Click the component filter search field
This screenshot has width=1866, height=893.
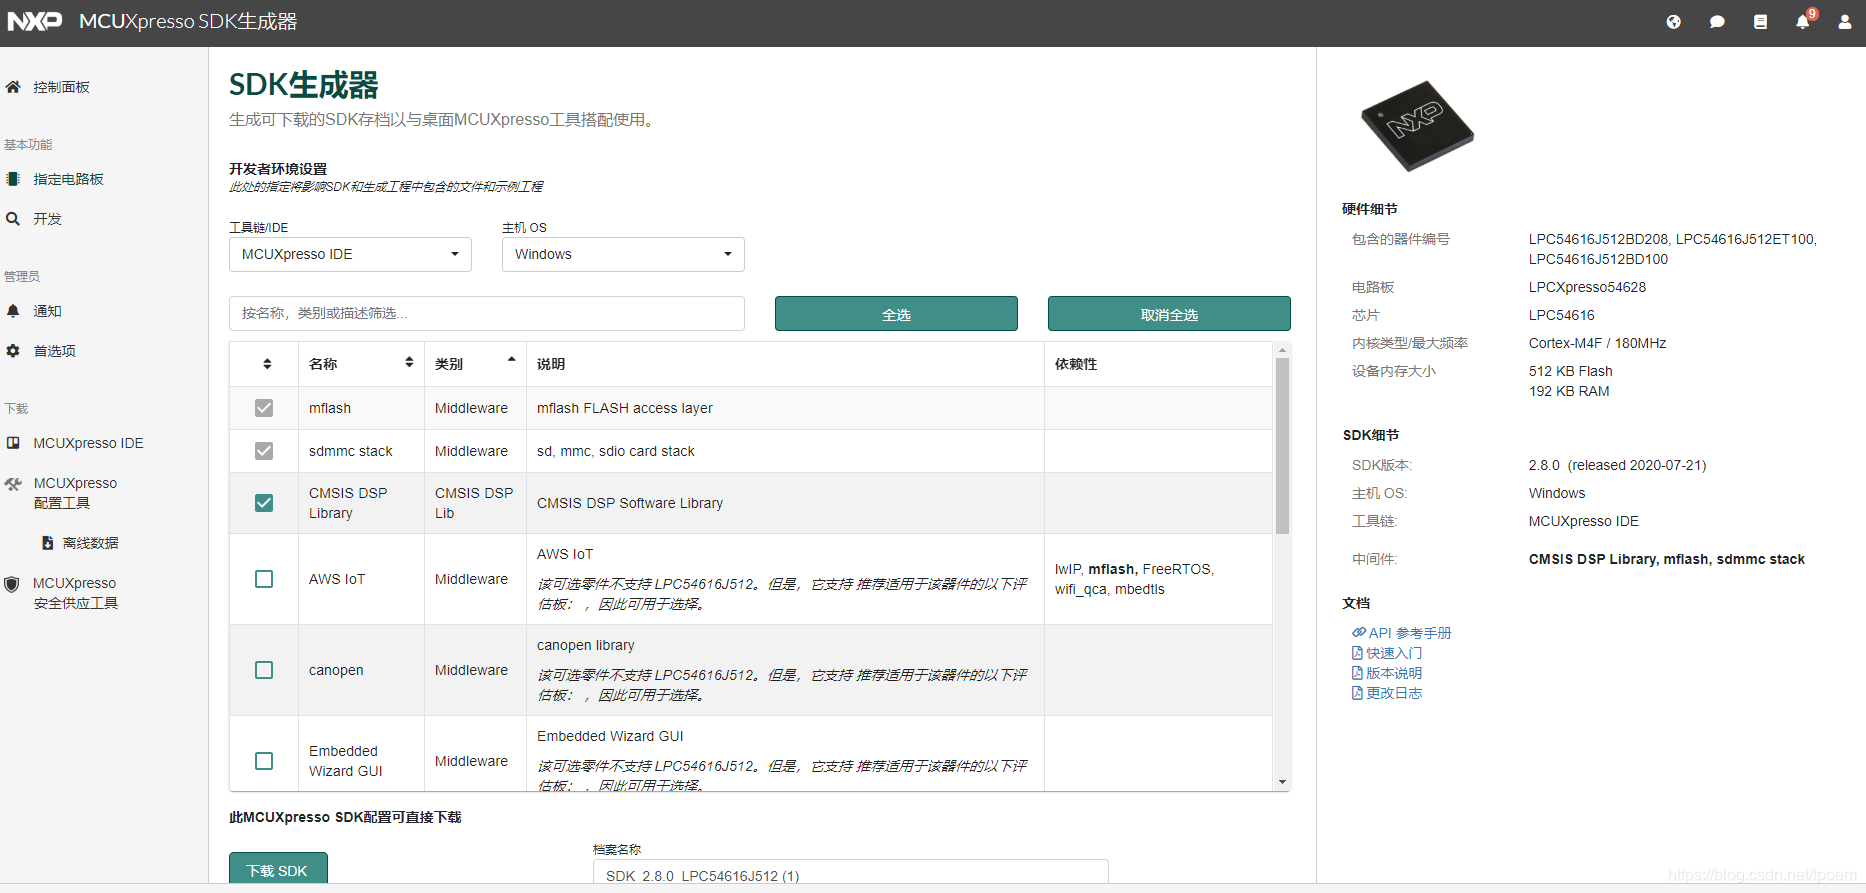coord(487,313)
